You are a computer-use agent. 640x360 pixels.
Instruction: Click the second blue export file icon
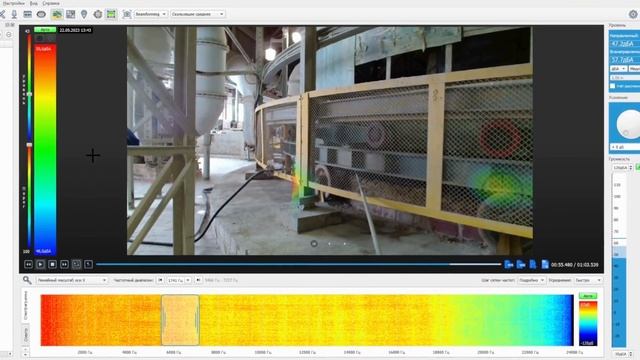coord(521,264)
